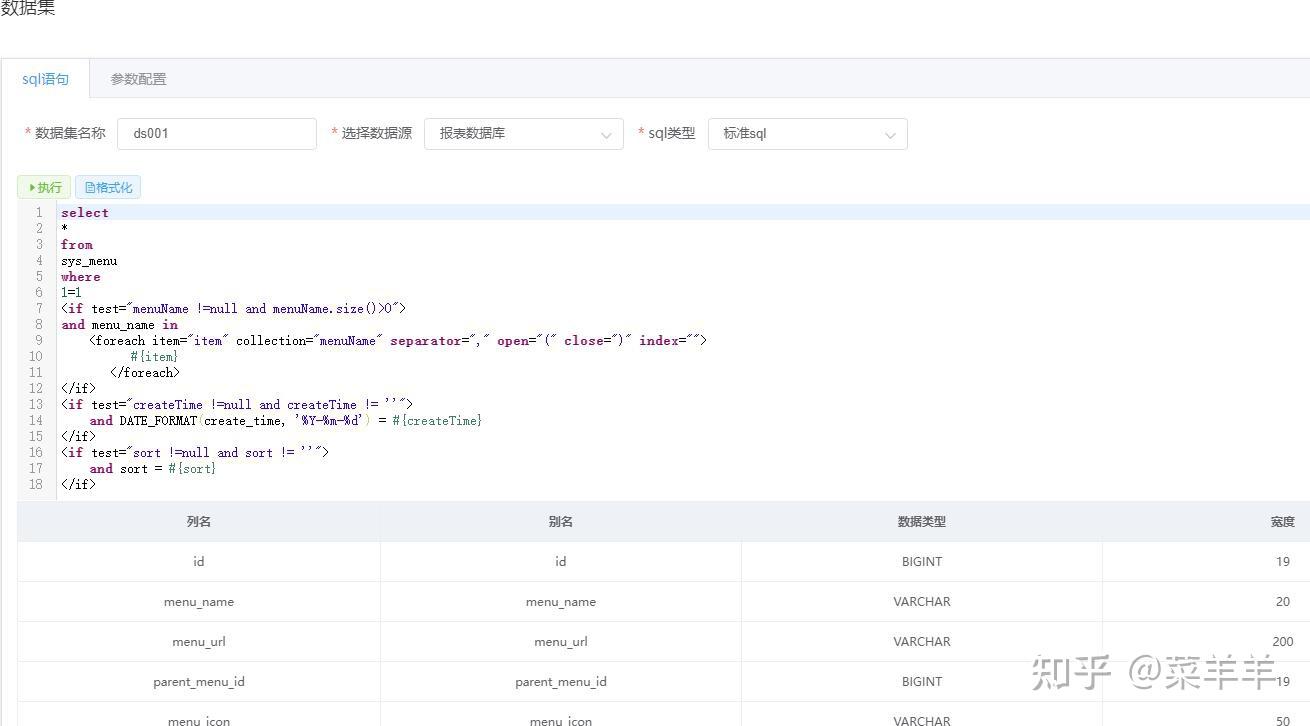
Task: Click the 别名 column header
Action: (560, 521)
